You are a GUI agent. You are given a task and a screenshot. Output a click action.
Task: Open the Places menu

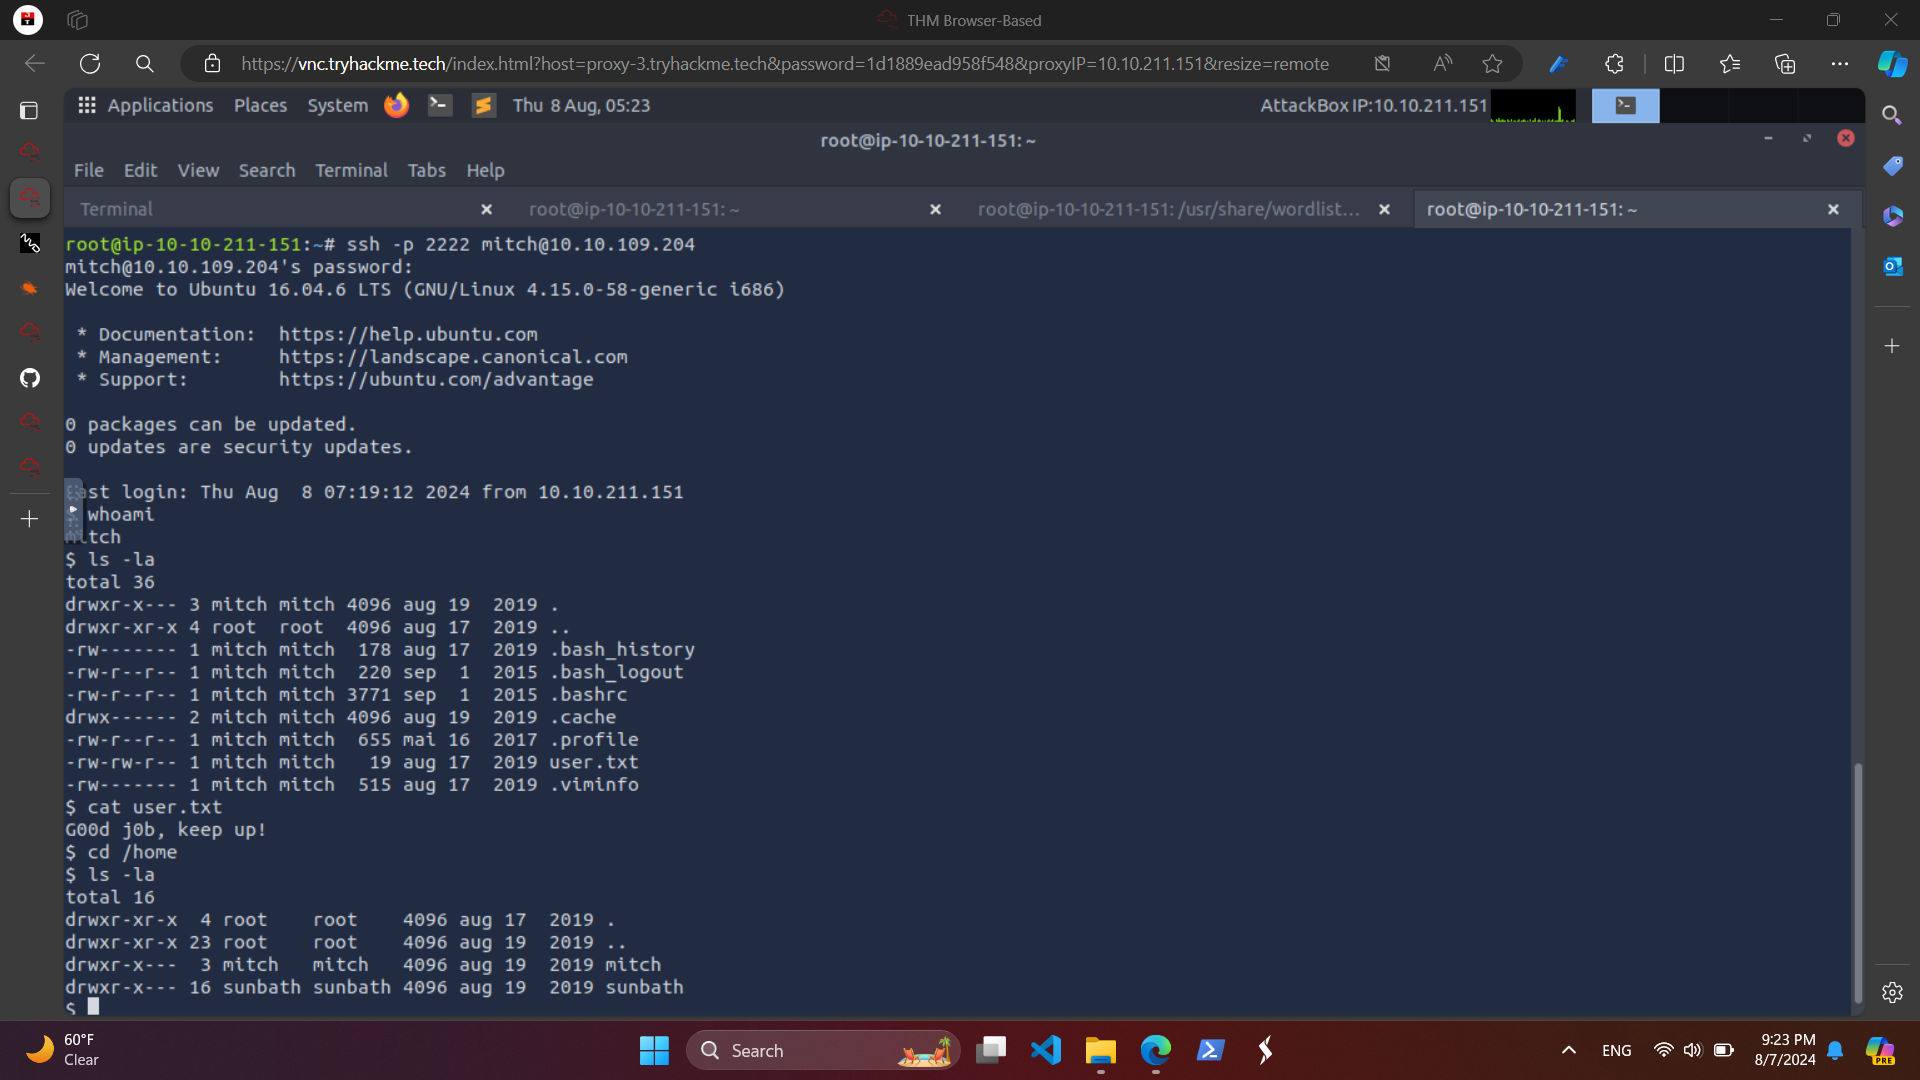260,105
